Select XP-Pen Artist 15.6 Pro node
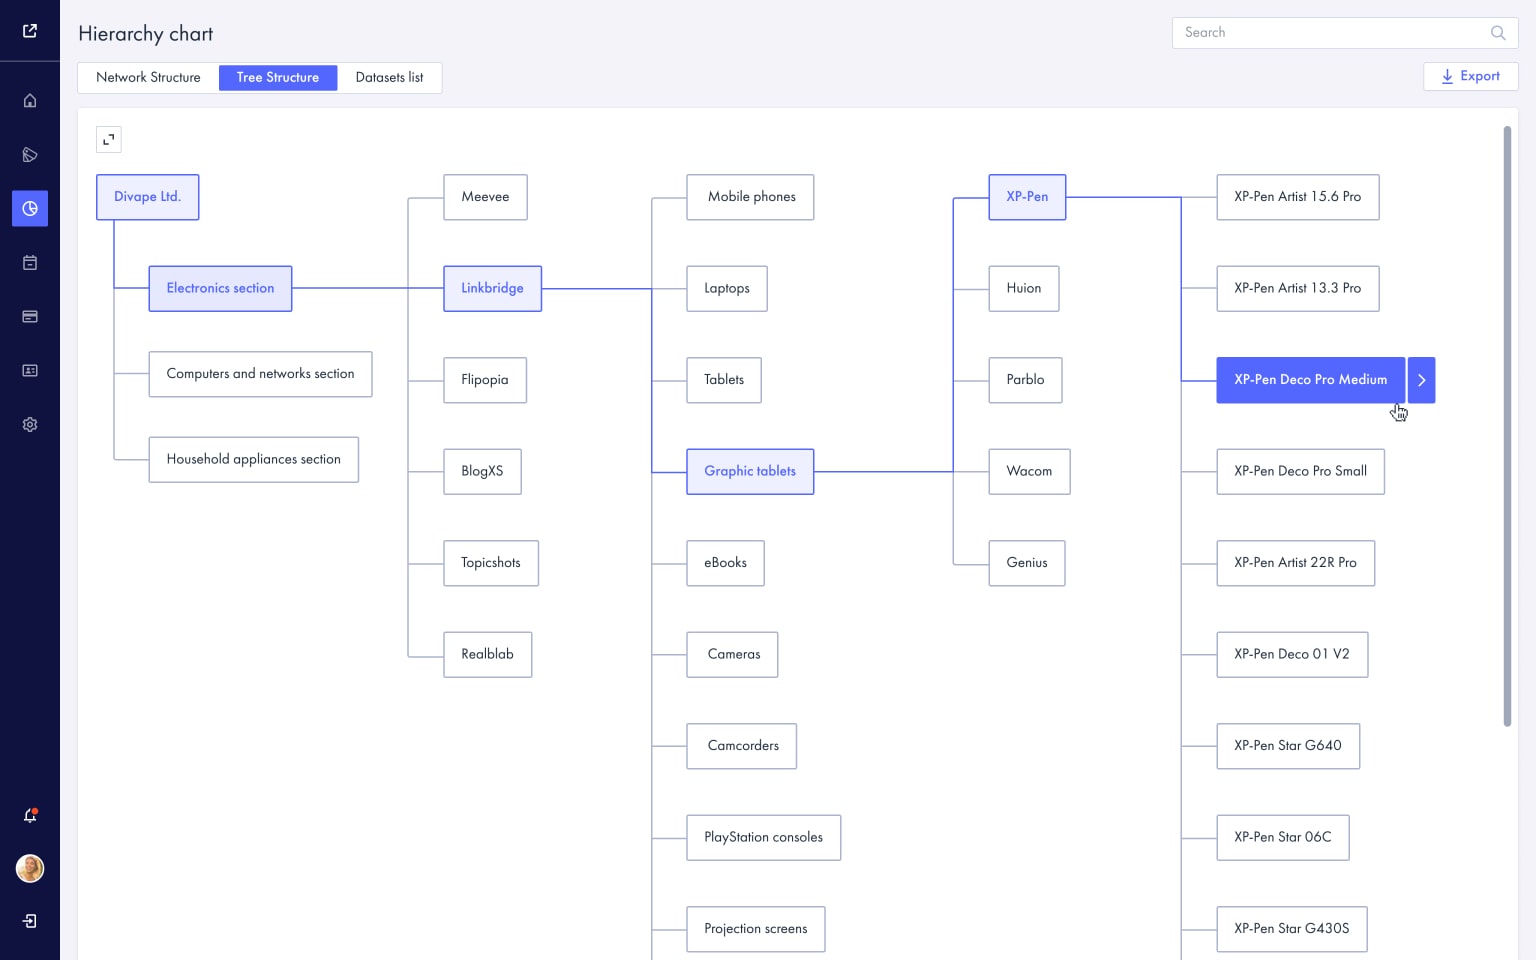The image size is (1536, 960). click(1298, 197)
